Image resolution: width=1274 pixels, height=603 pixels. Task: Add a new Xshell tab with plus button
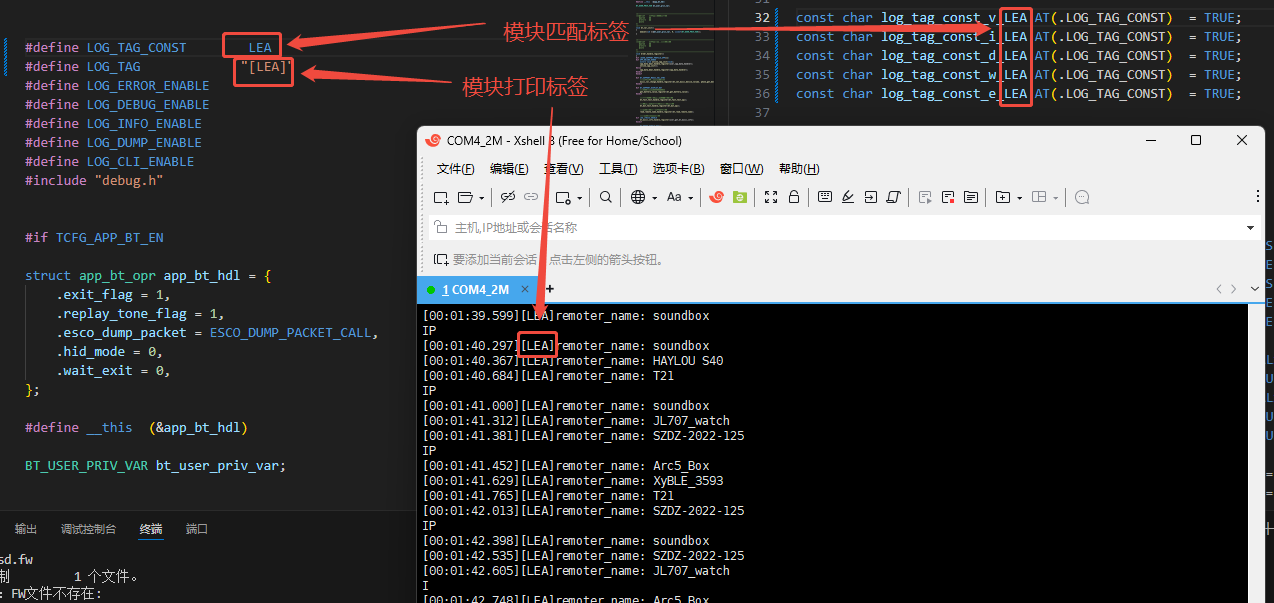(549, 289)
